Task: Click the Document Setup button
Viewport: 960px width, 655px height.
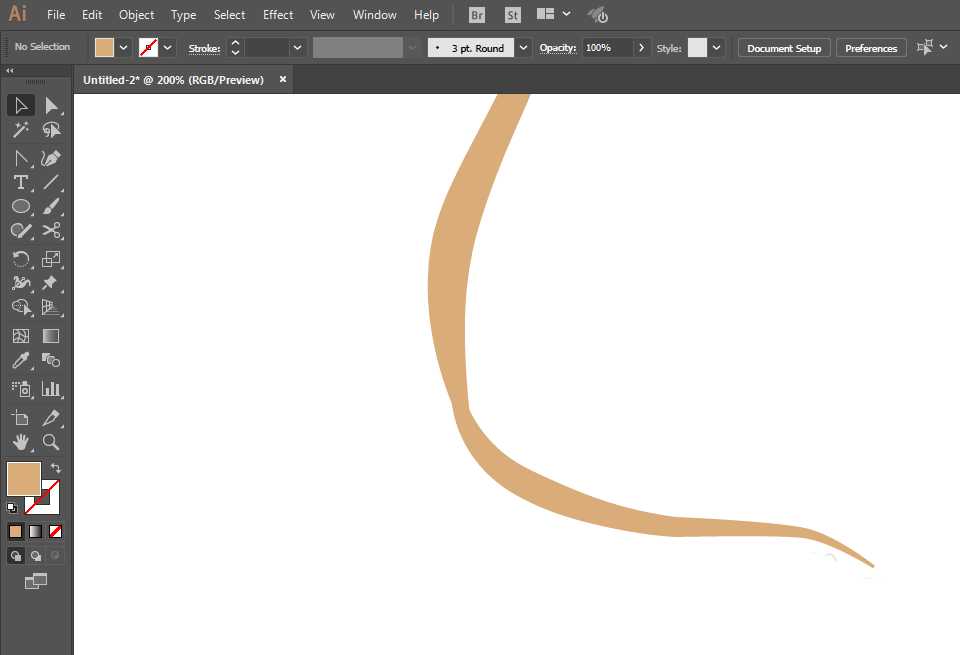Action: [x=783, y=48]
